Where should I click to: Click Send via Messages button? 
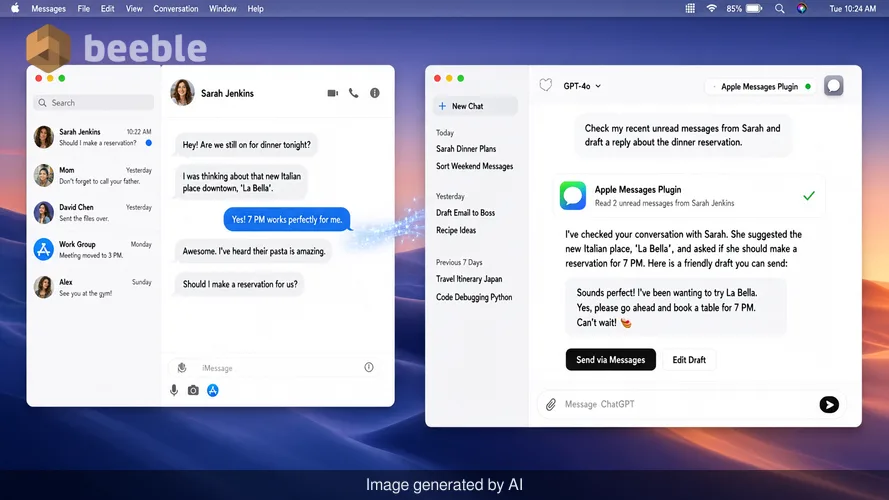[x=611, y=359]
